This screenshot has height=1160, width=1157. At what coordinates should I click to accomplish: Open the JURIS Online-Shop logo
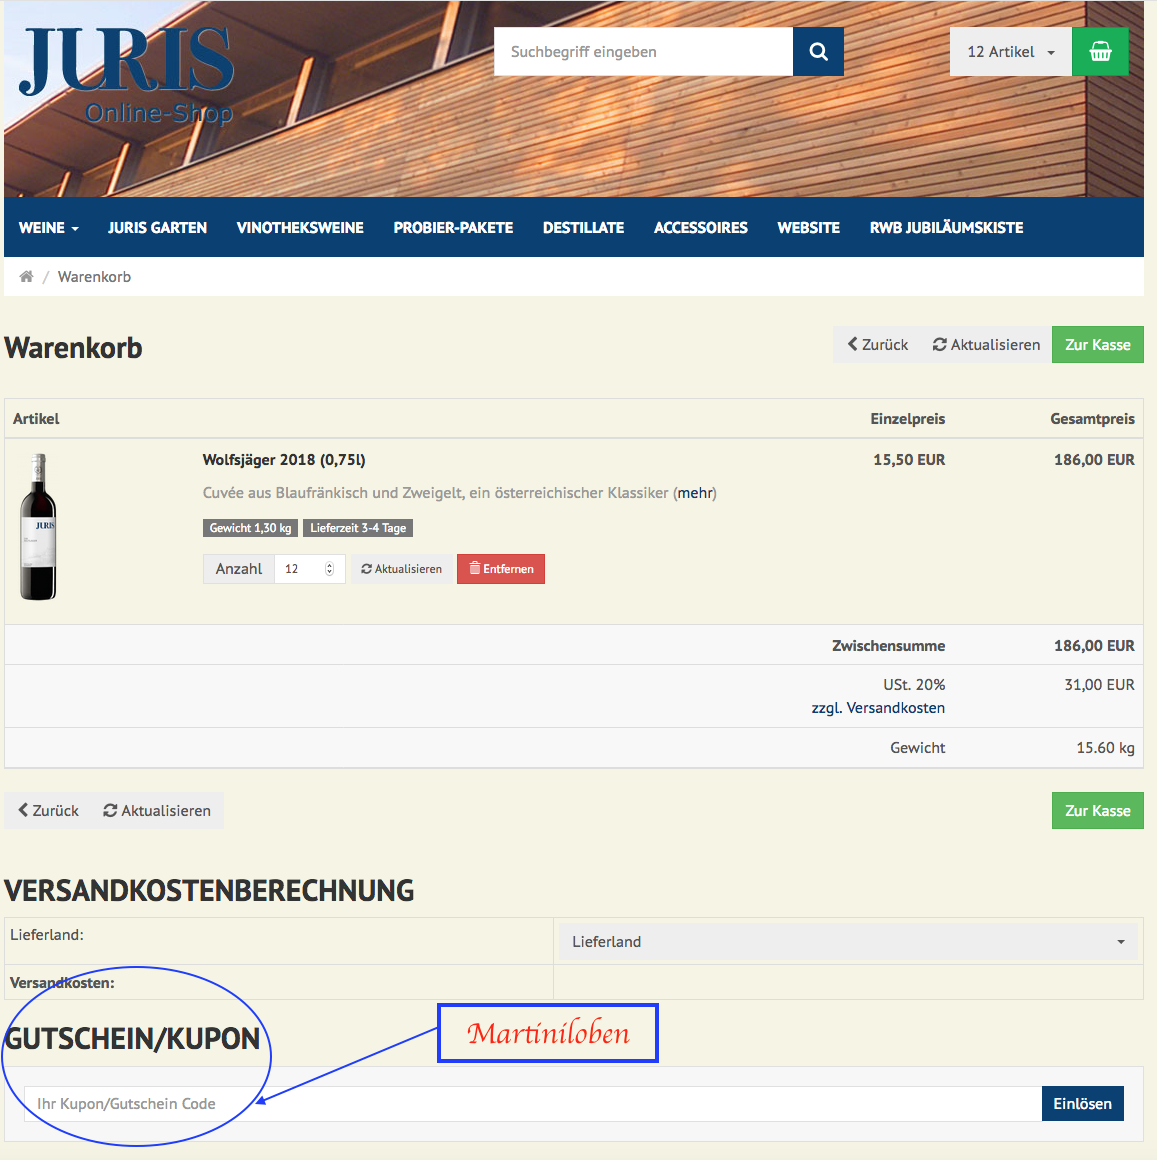(x=127, y=75)
